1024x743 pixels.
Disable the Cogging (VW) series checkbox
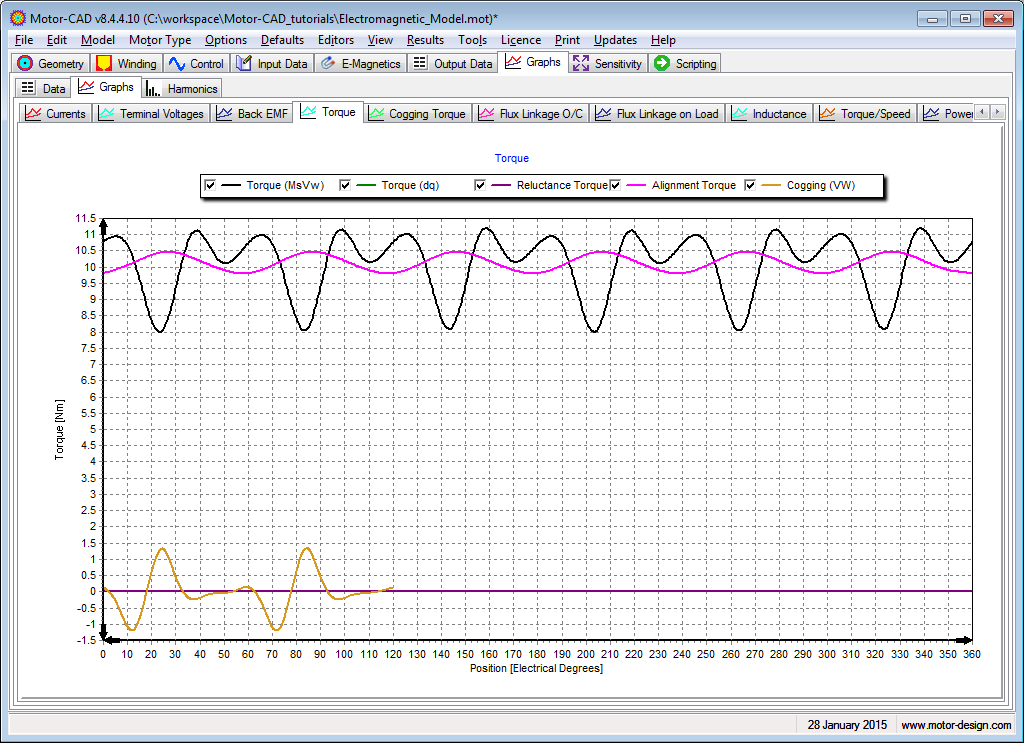(x=750, y=185)
